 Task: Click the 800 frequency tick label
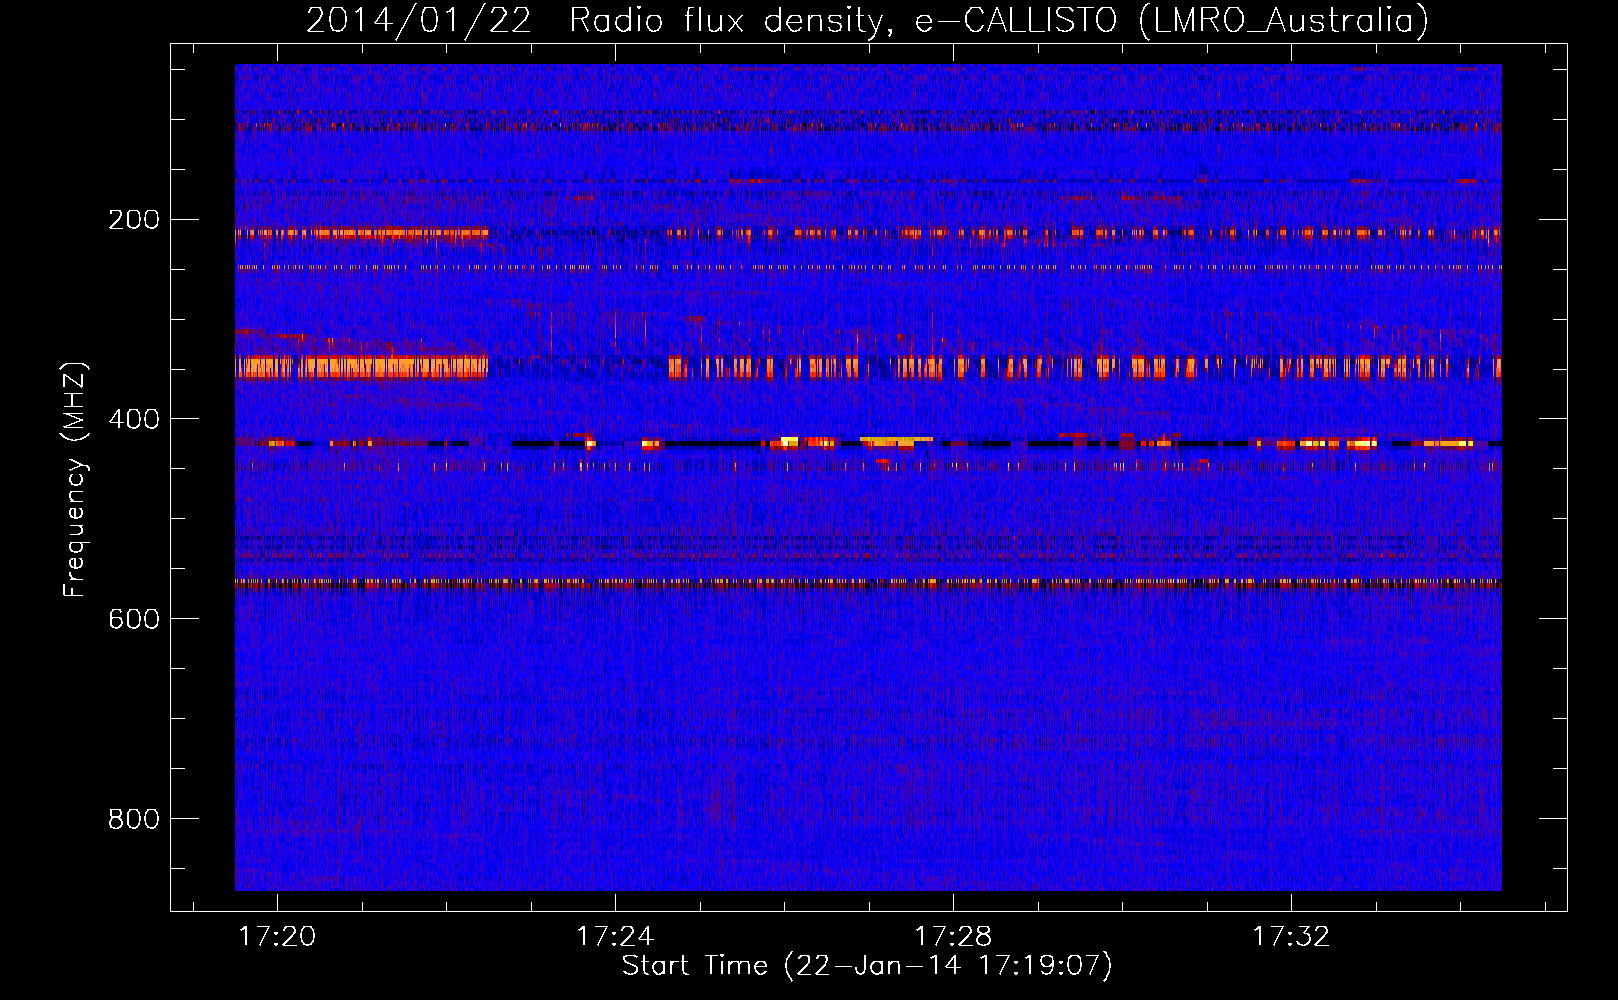pos(134,820)
